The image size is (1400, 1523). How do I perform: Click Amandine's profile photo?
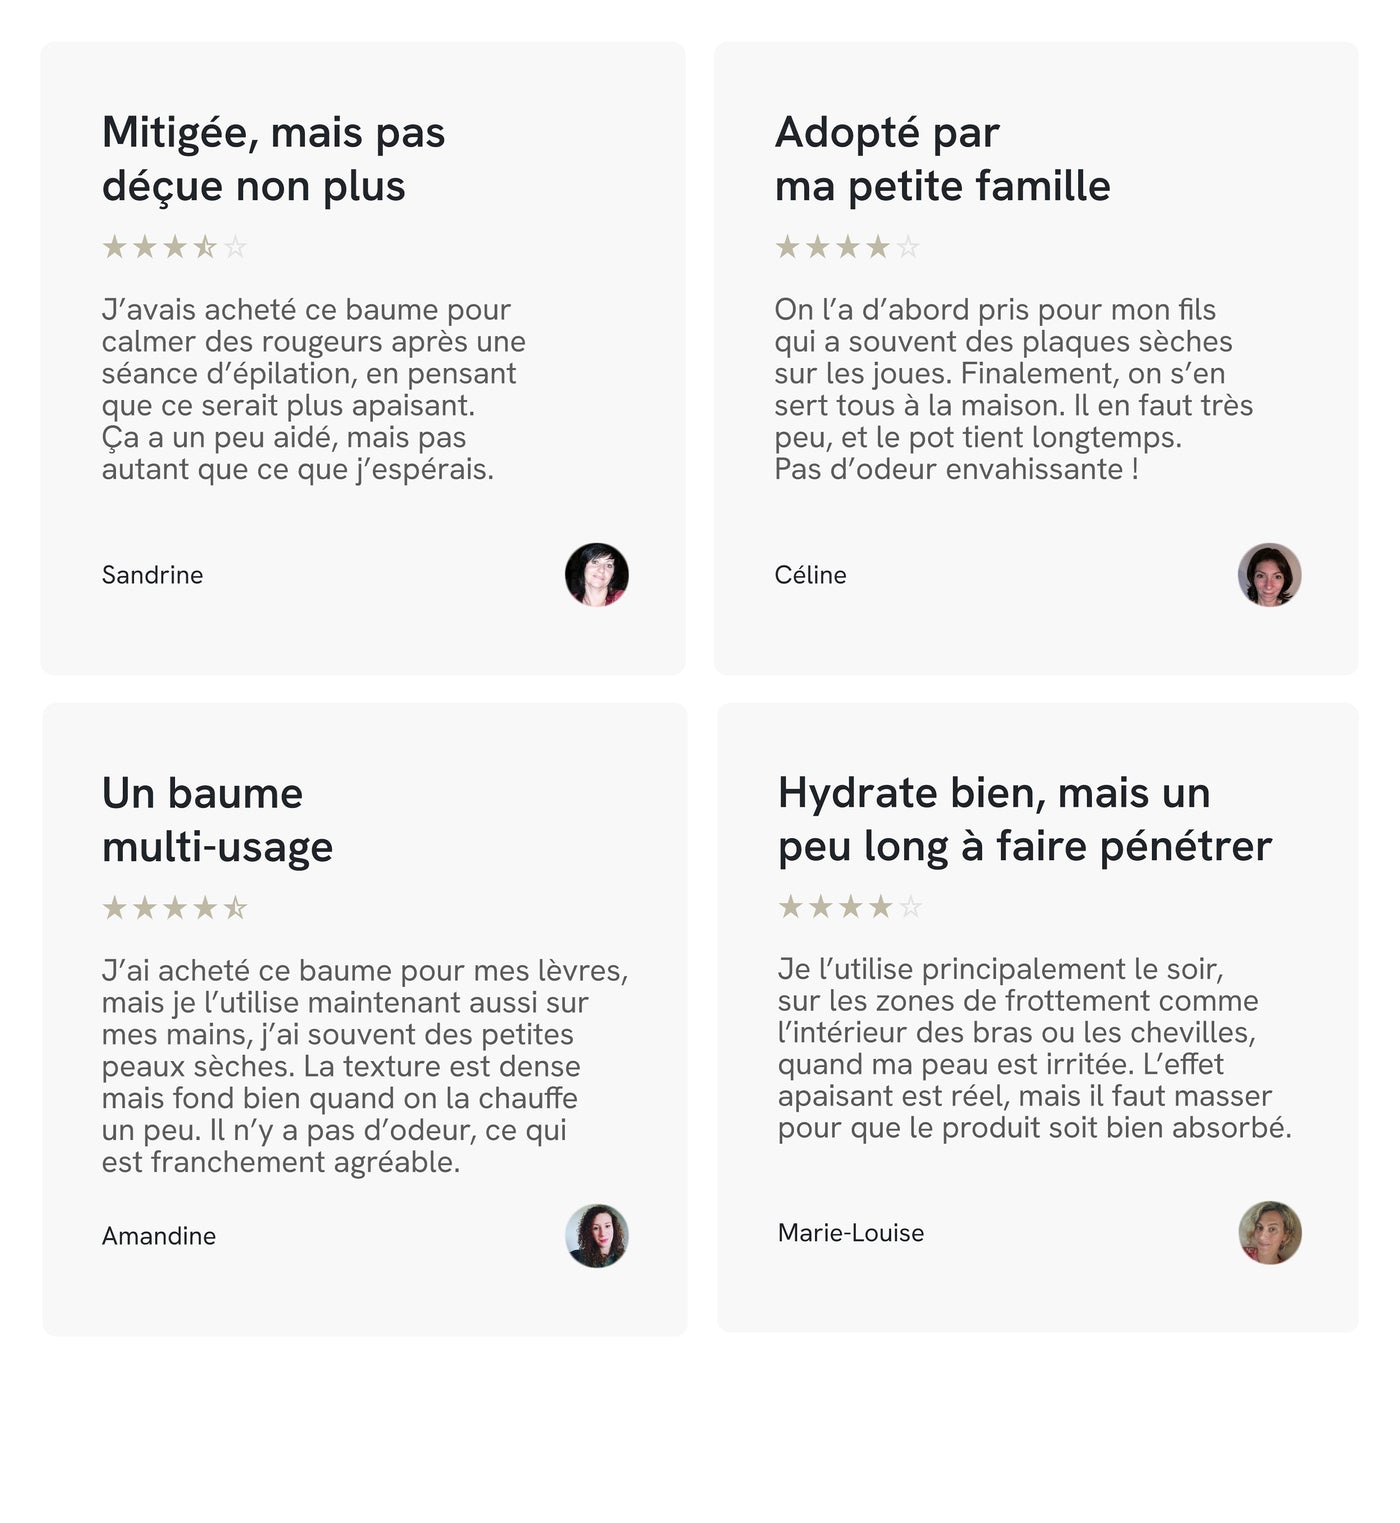[x=597, y=1236]
